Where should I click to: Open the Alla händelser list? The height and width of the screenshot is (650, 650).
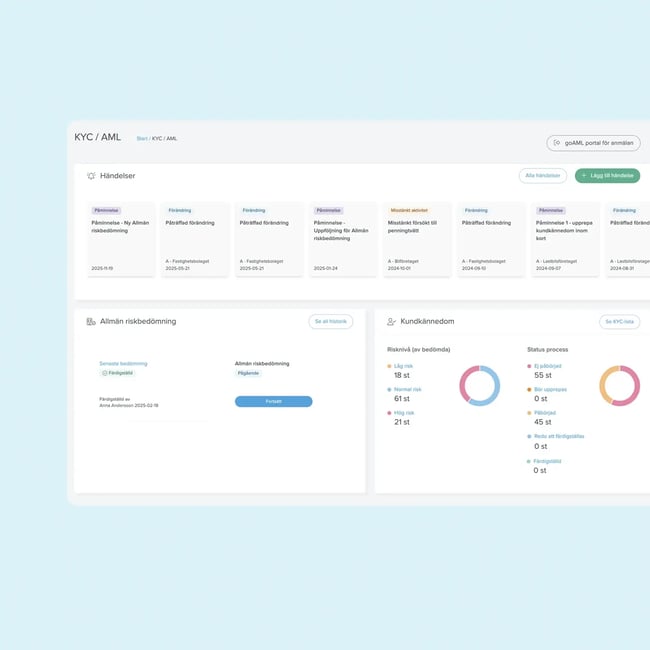[x=543, y=176]
